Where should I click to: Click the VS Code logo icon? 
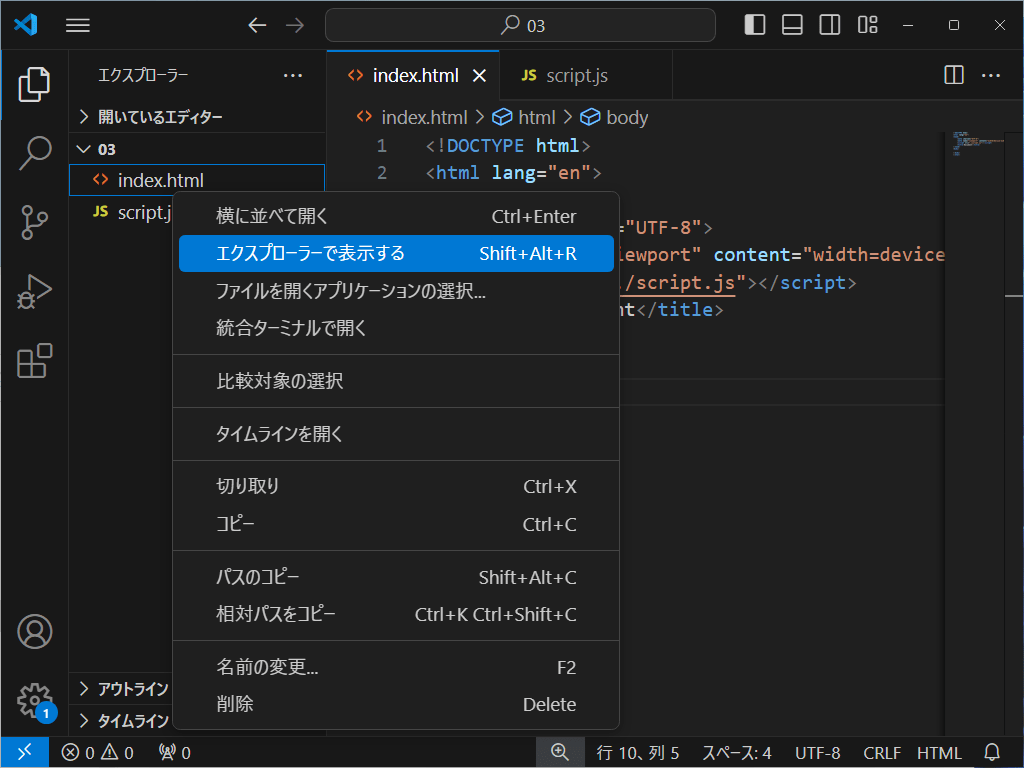(x=26, y=25)
